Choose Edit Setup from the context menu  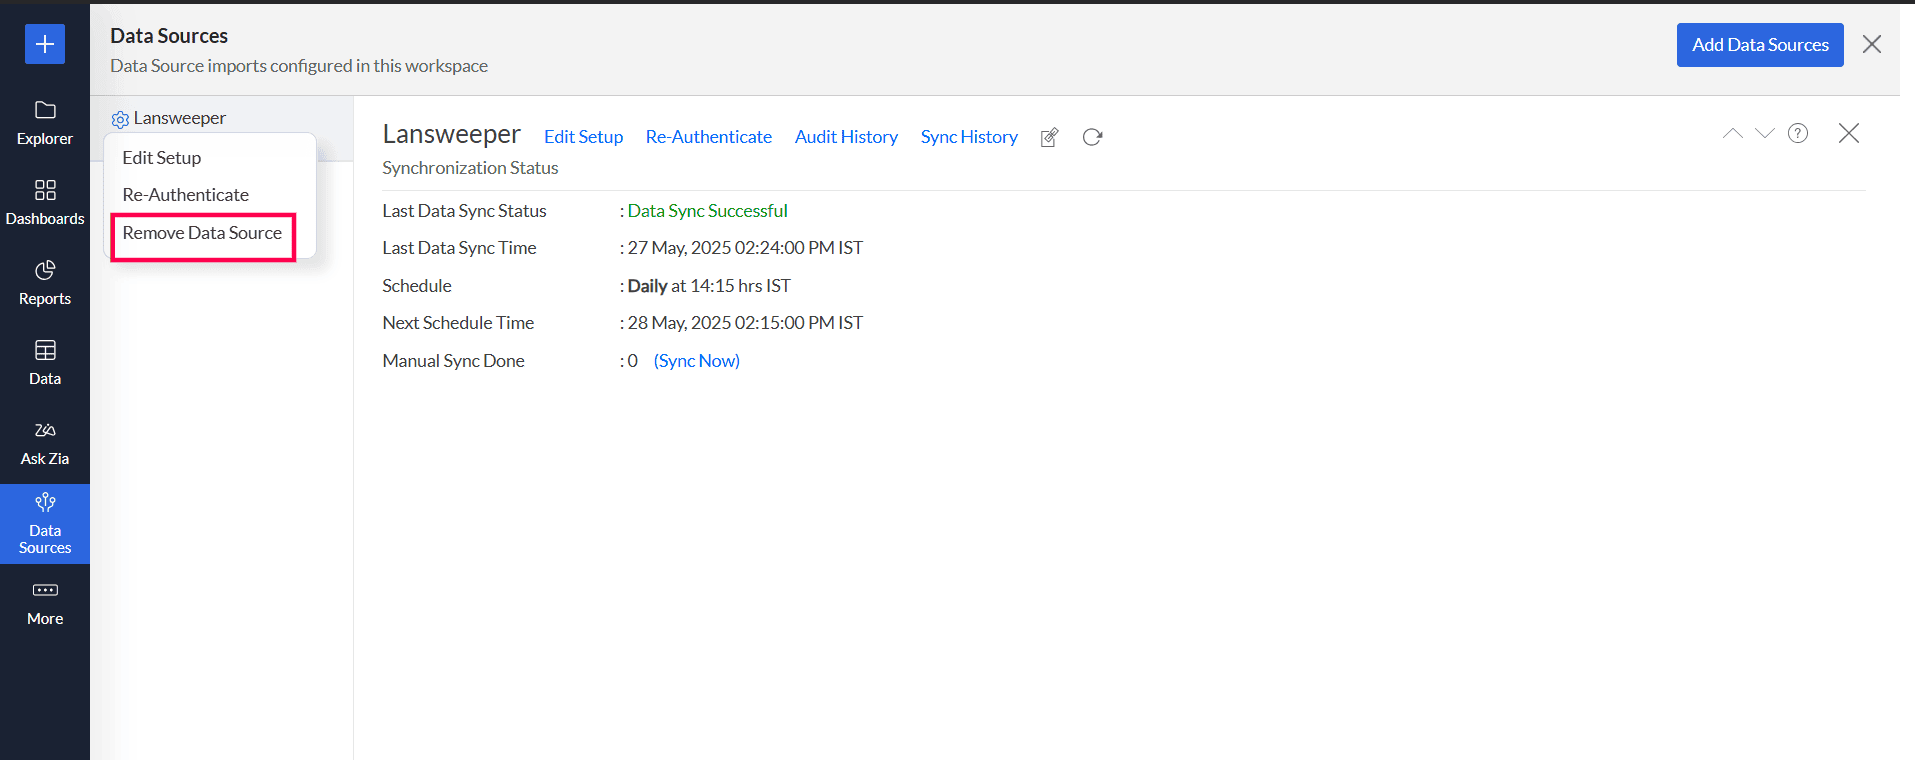pos(162,158)
